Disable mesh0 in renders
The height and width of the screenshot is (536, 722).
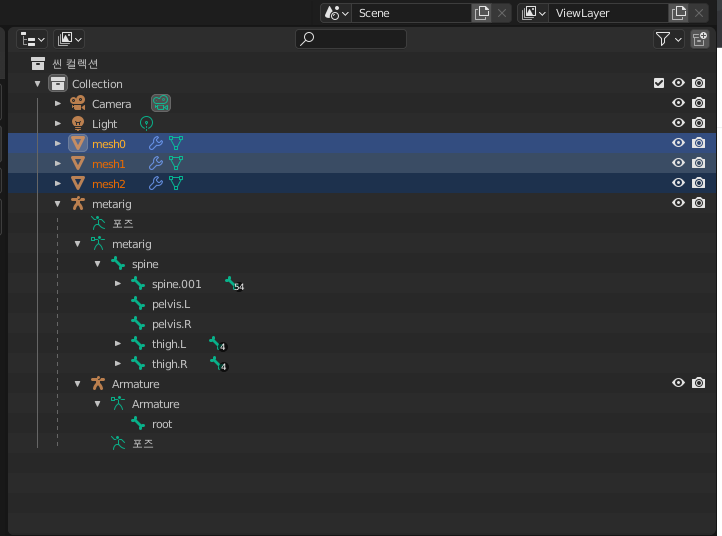click(699, 143)
